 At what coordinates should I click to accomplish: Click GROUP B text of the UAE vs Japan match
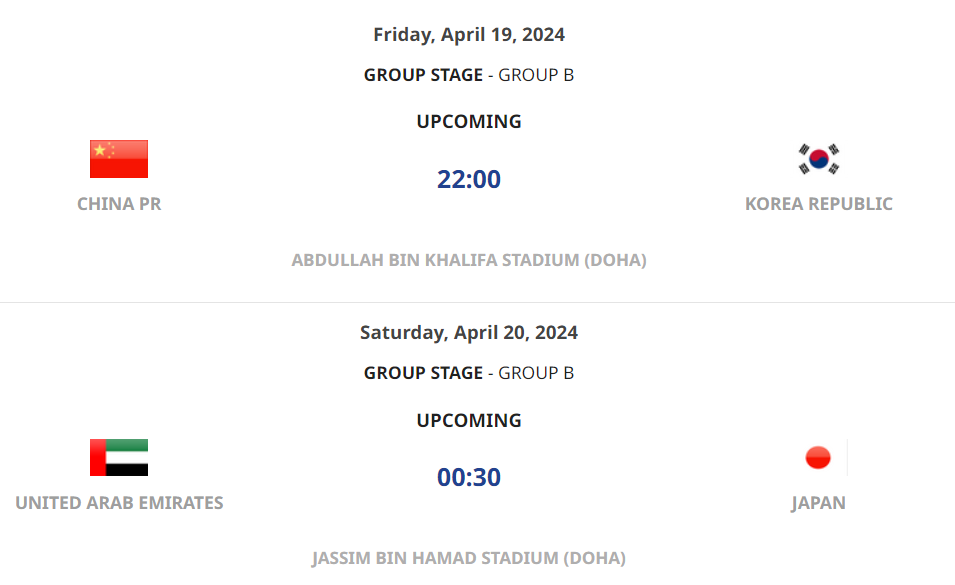536,373
